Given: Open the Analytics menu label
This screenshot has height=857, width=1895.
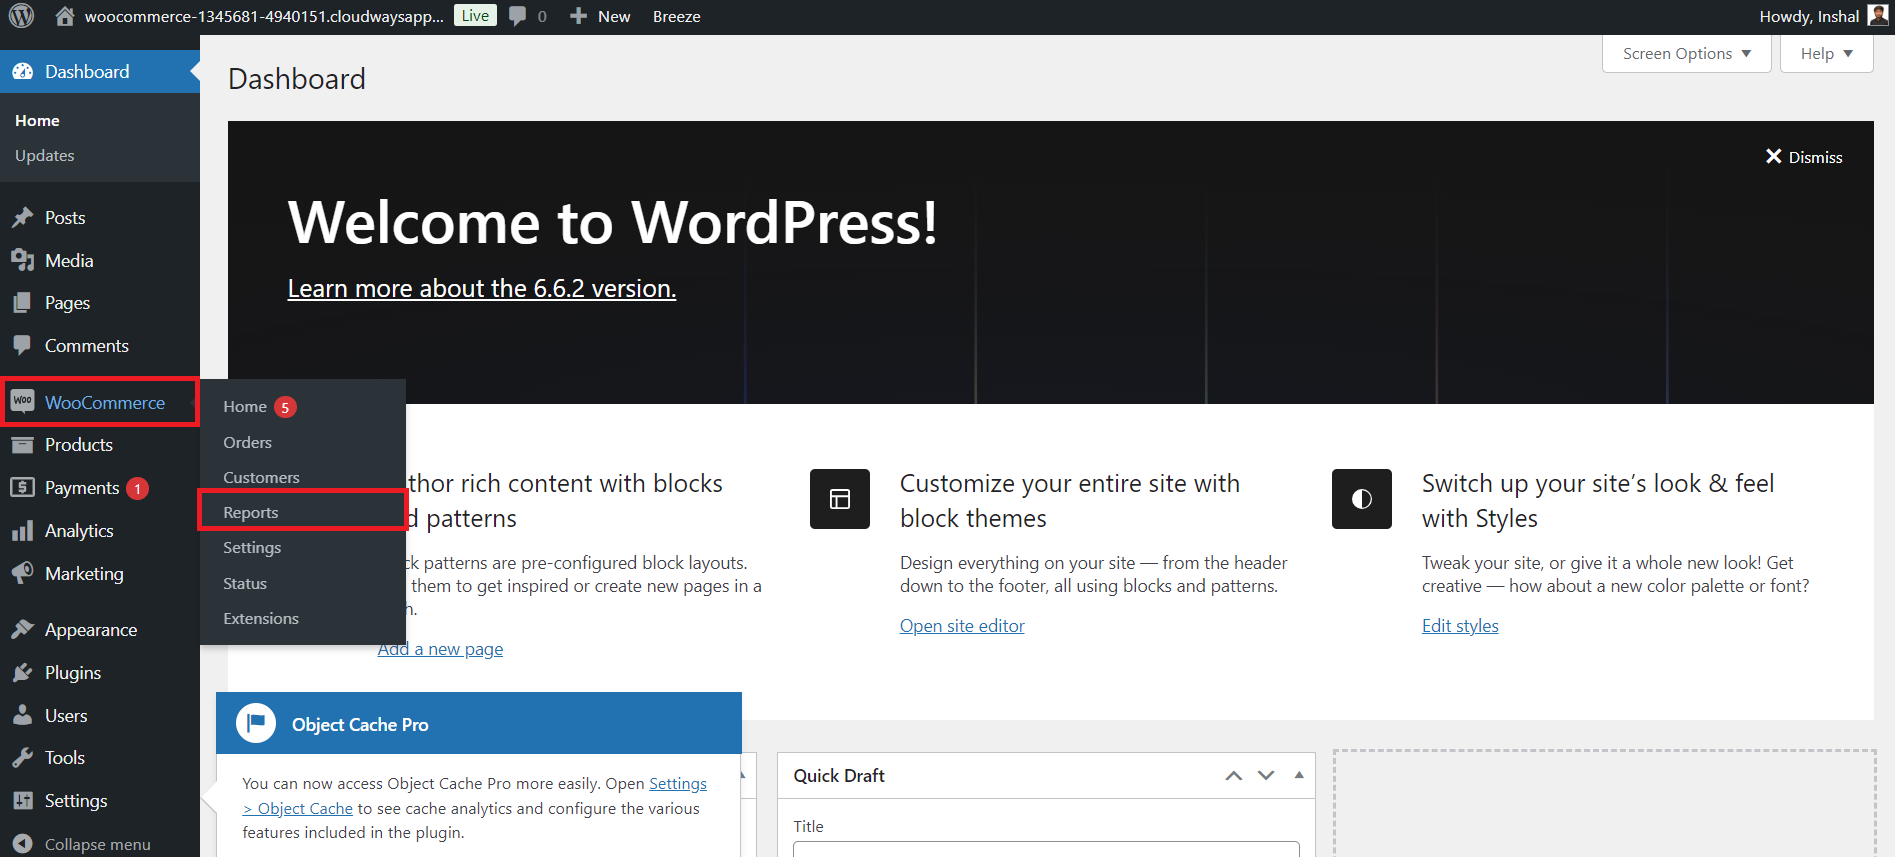Looking at the screenshot, I should (79, 531).
